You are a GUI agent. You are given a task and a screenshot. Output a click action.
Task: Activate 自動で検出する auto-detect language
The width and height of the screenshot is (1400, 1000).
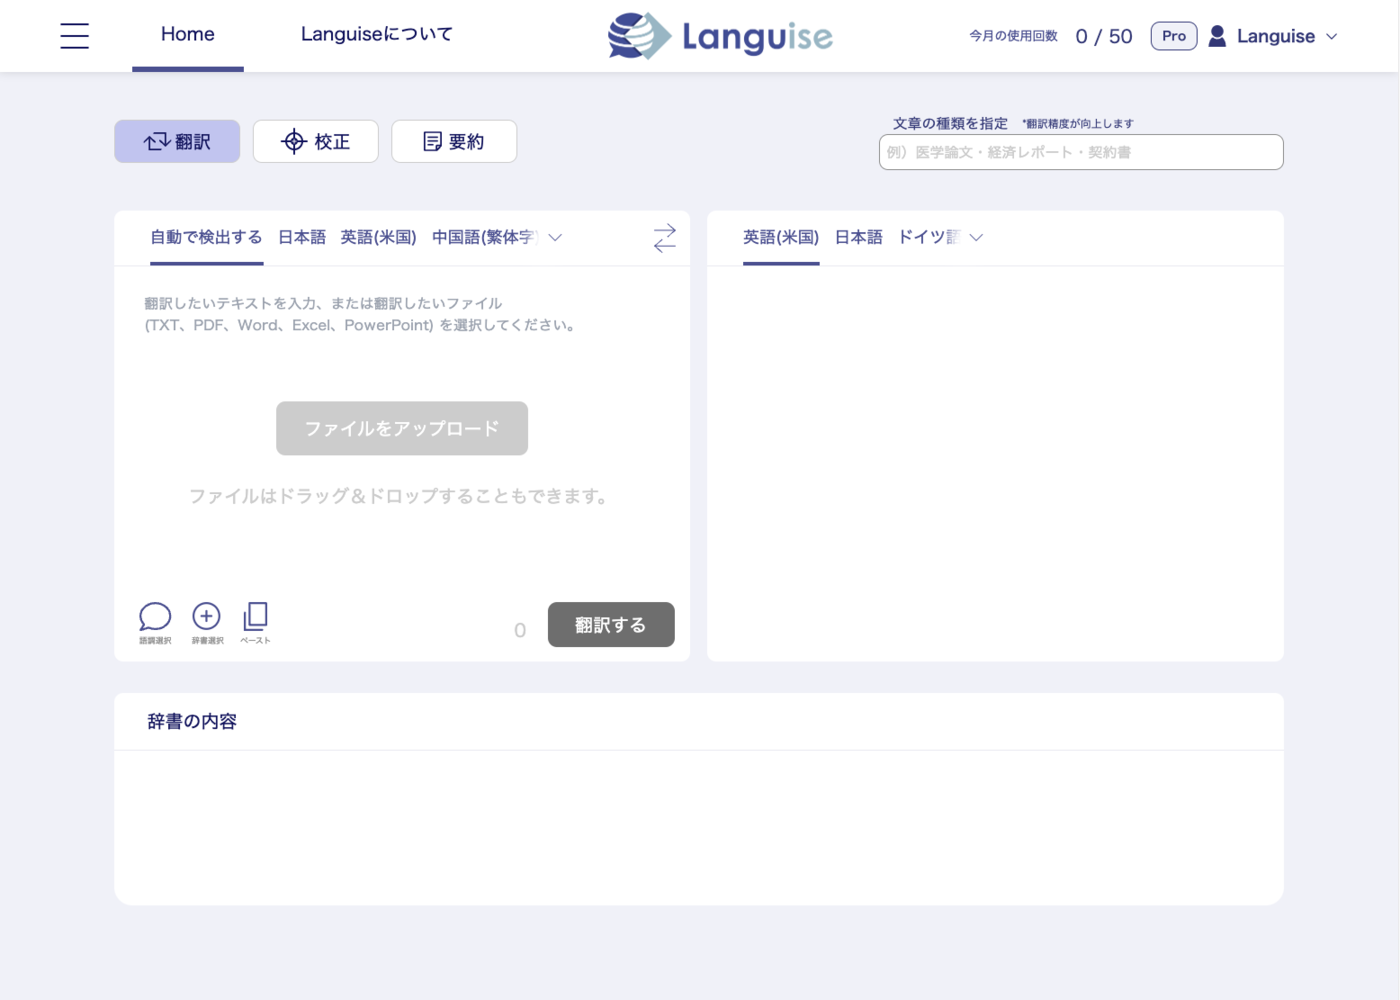206,237
